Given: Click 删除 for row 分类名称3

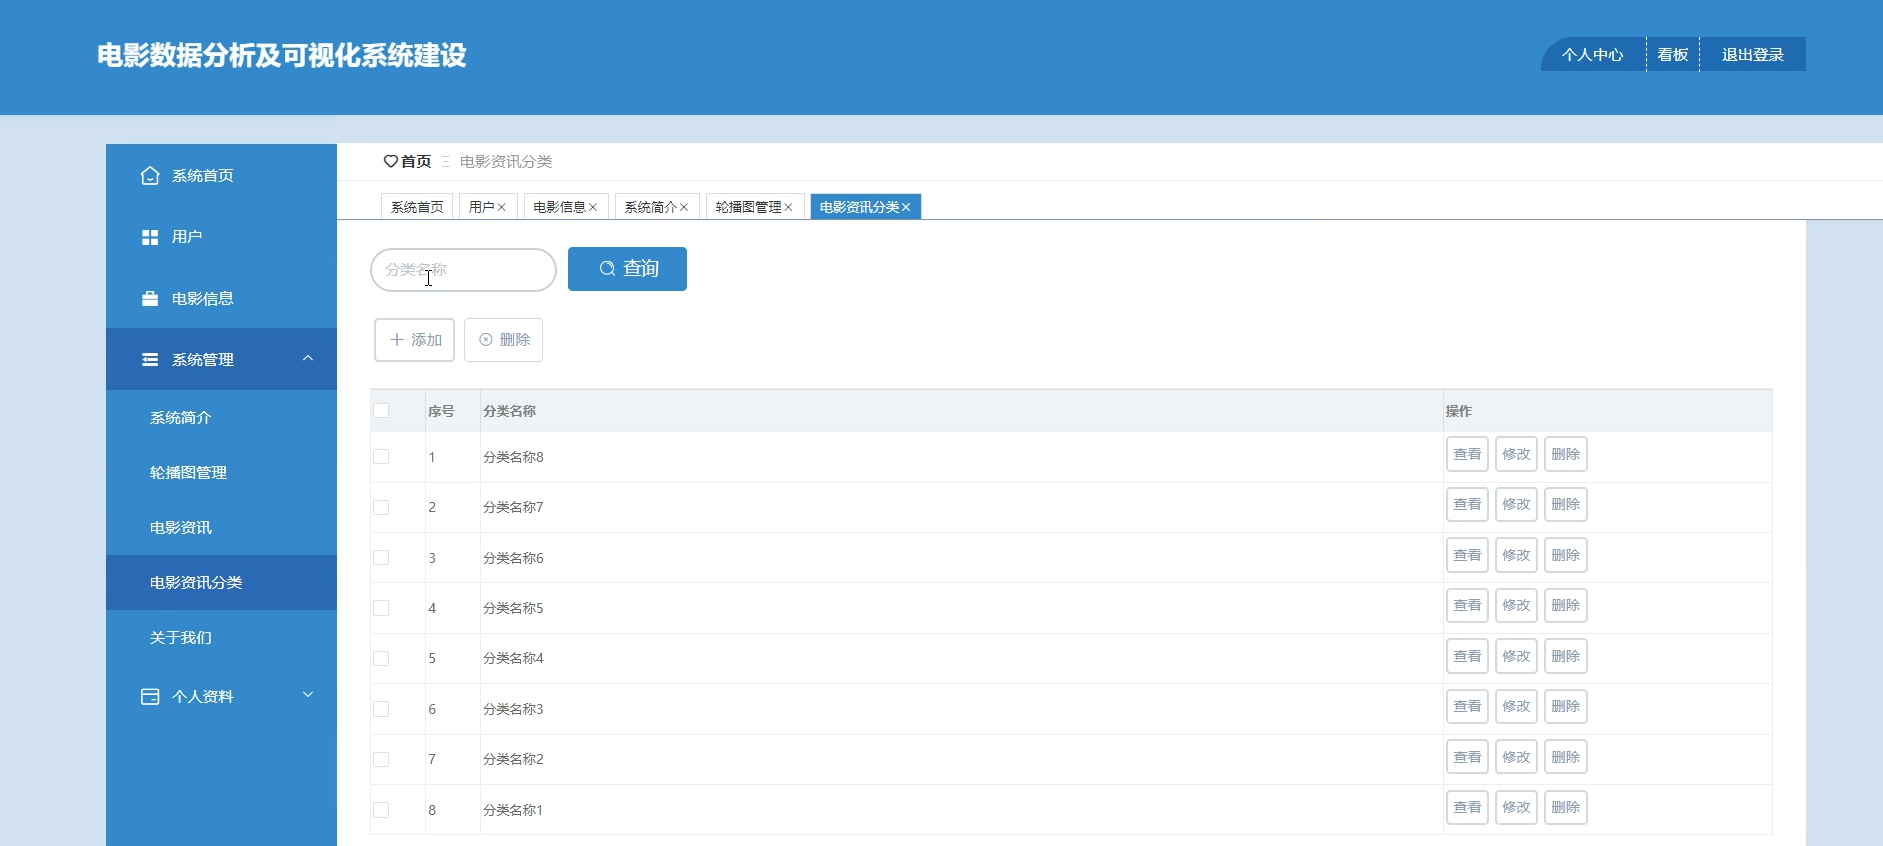Looking at the screenshot, I should pos(1566,706).
